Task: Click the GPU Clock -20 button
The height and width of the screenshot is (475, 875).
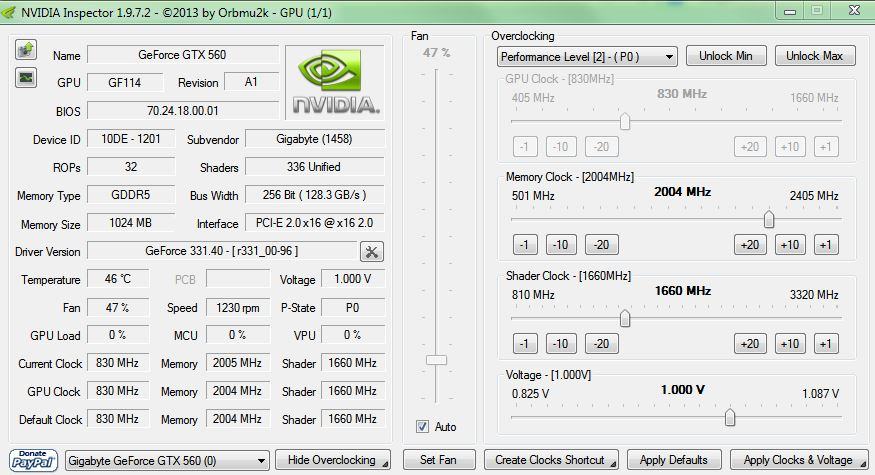Action: (x=601, y=147)
